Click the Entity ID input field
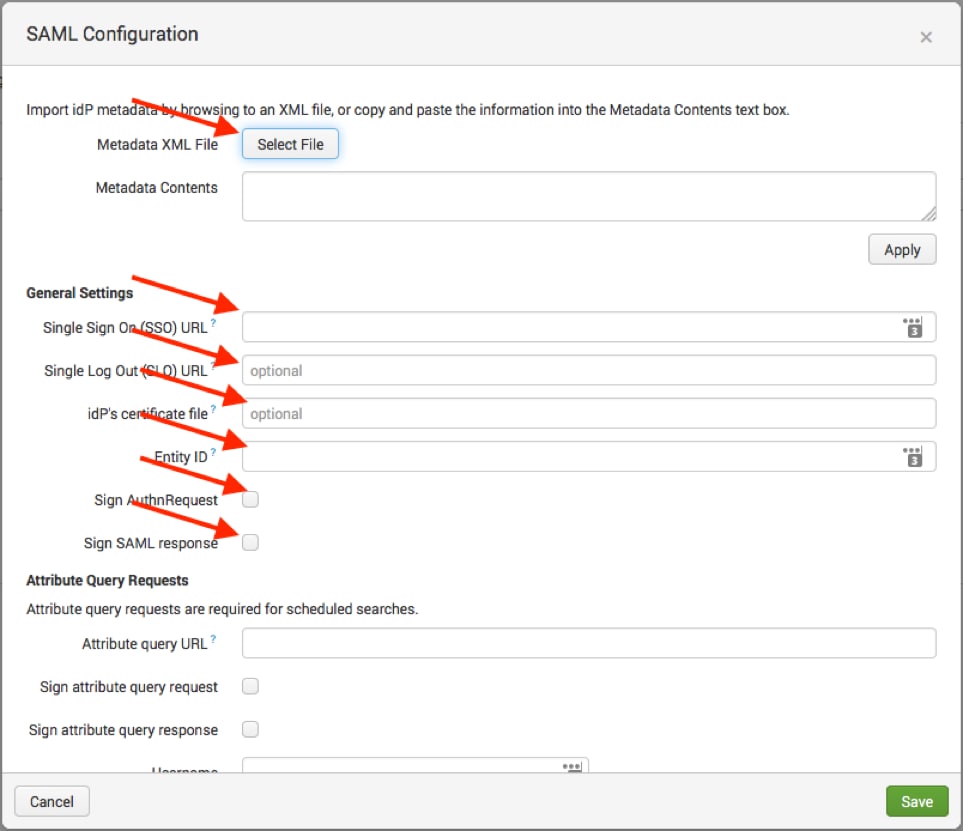This screenshot has height=831, width=963. click(589, 456)
